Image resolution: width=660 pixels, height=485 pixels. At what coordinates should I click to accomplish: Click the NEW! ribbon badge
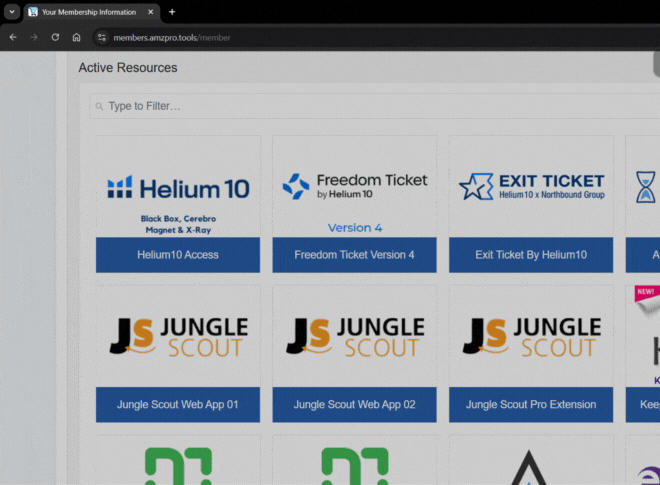[x=646, y=293]
